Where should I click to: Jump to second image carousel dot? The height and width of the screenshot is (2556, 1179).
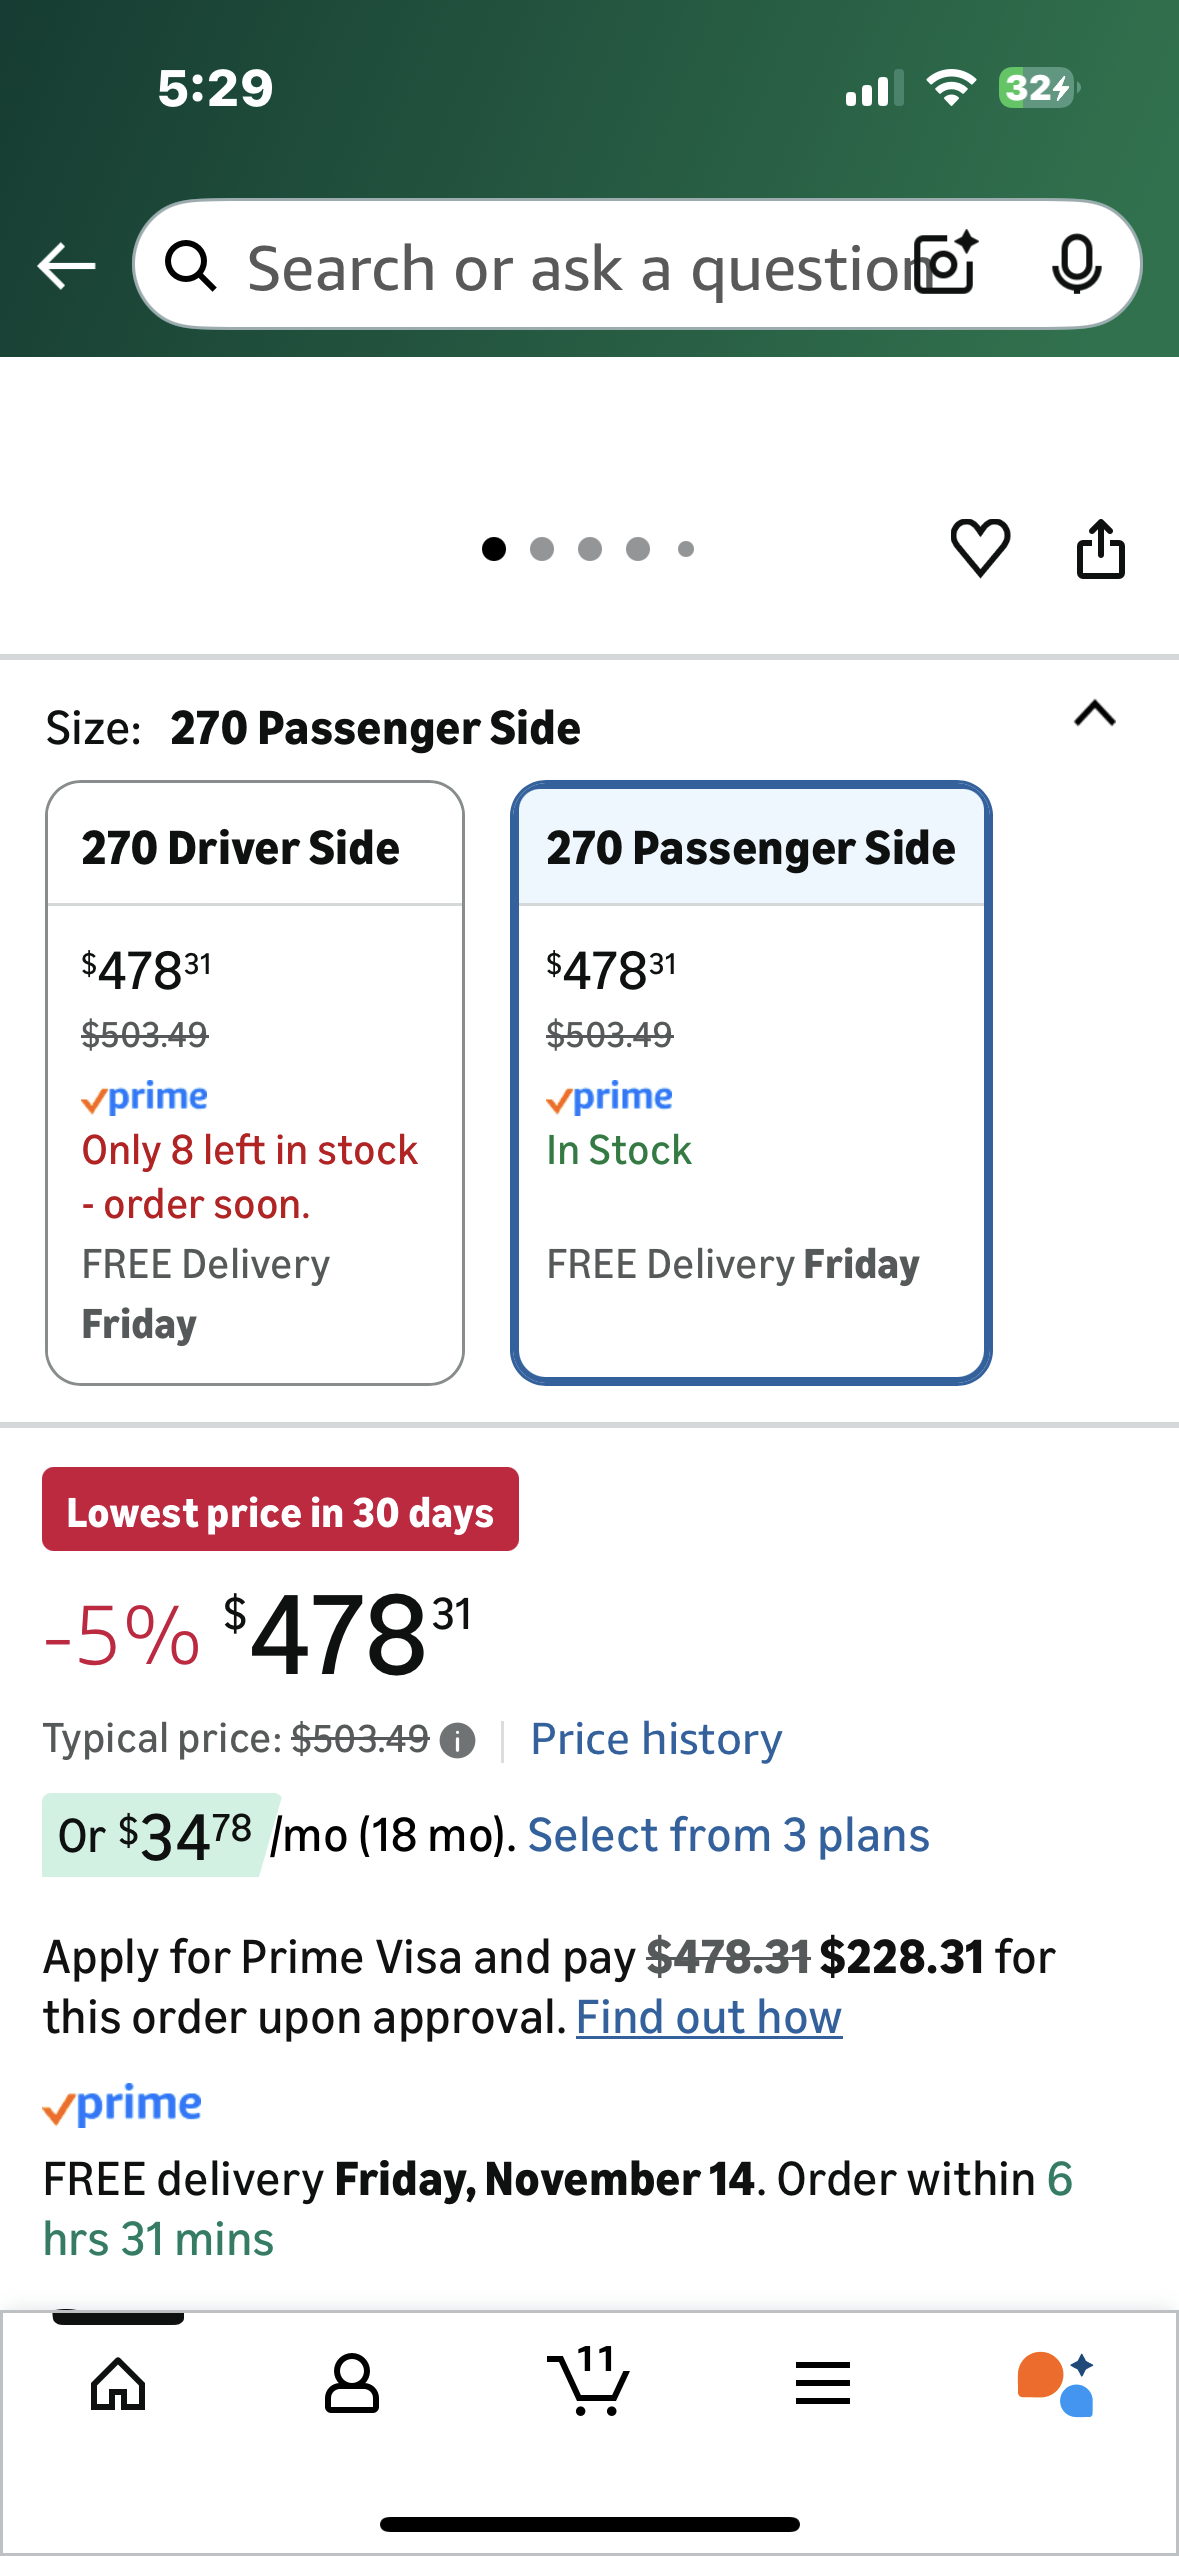542,549
